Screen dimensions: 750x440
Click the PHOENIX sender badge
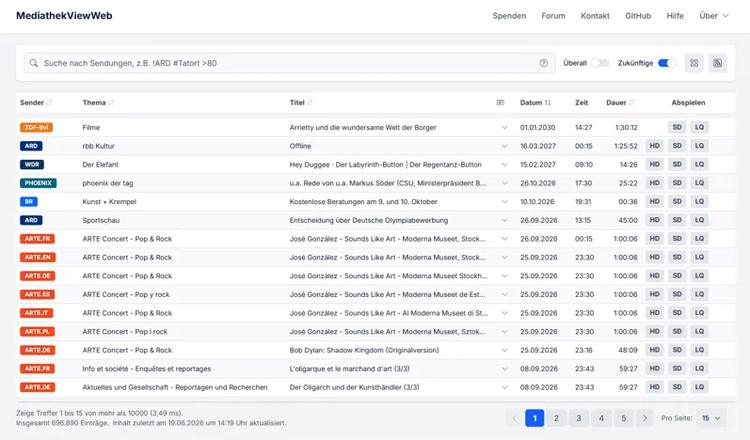pos(38,183)
